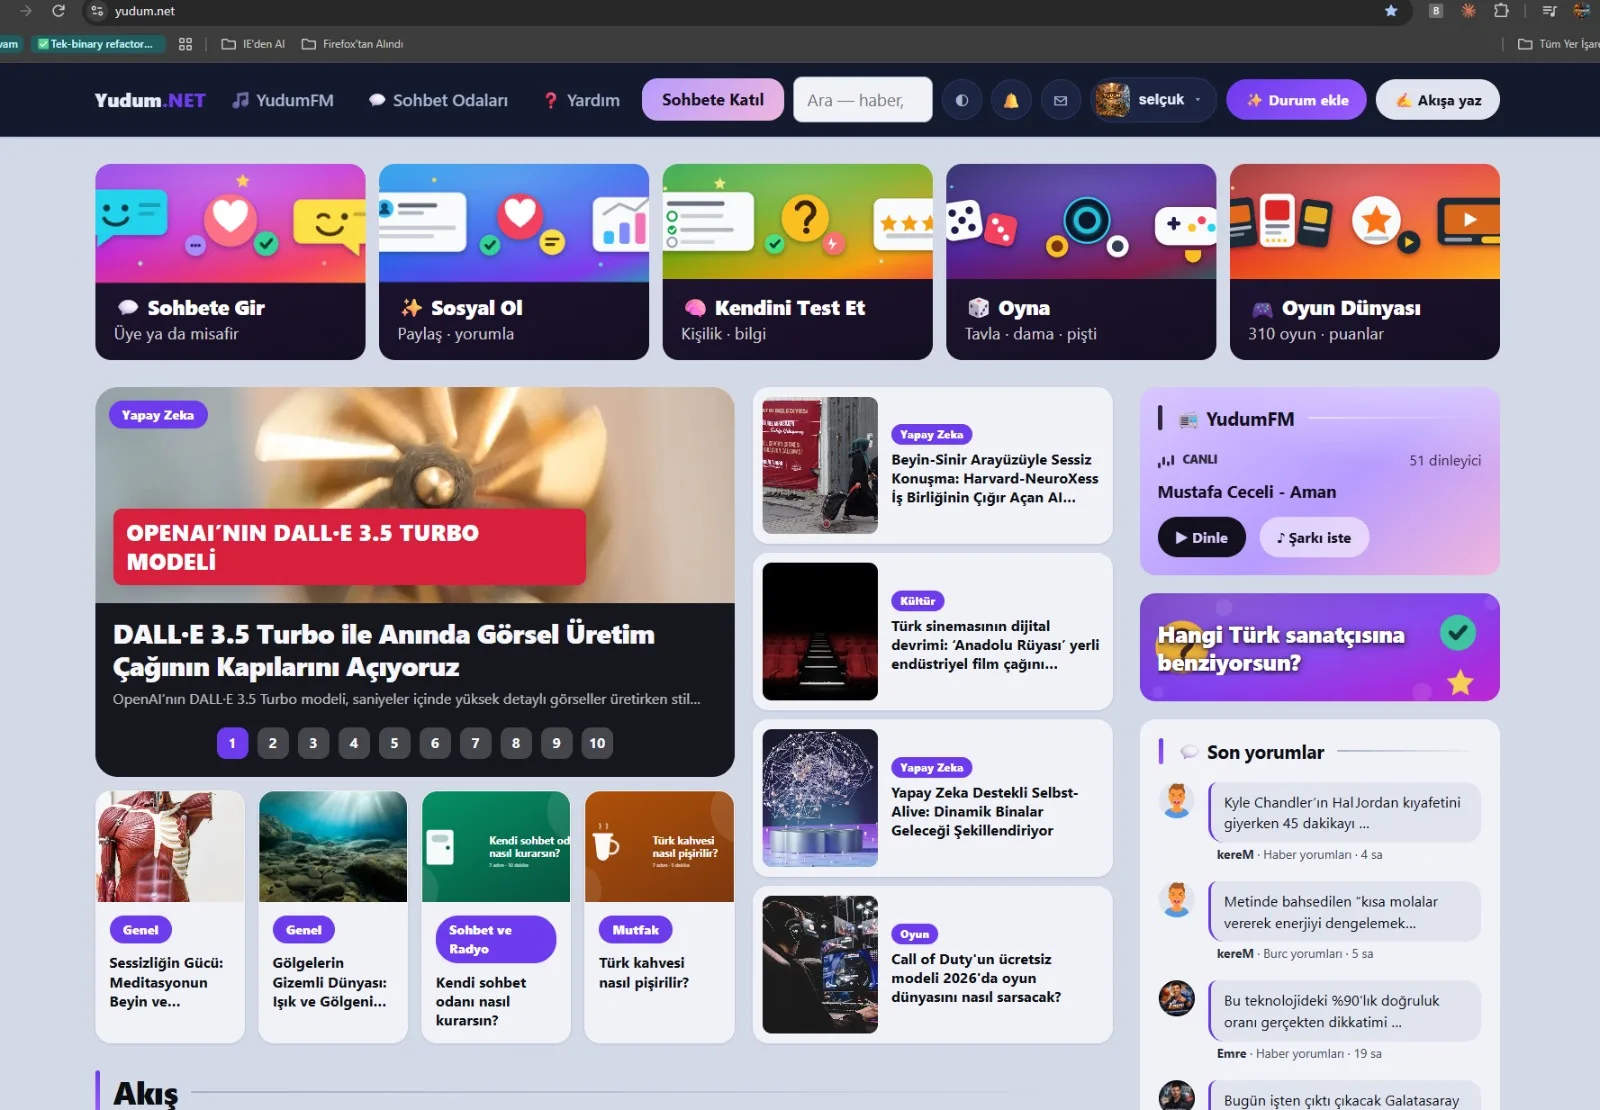Open the messages envelope icon
1600x1110 pixels.
click(1060, 100)
